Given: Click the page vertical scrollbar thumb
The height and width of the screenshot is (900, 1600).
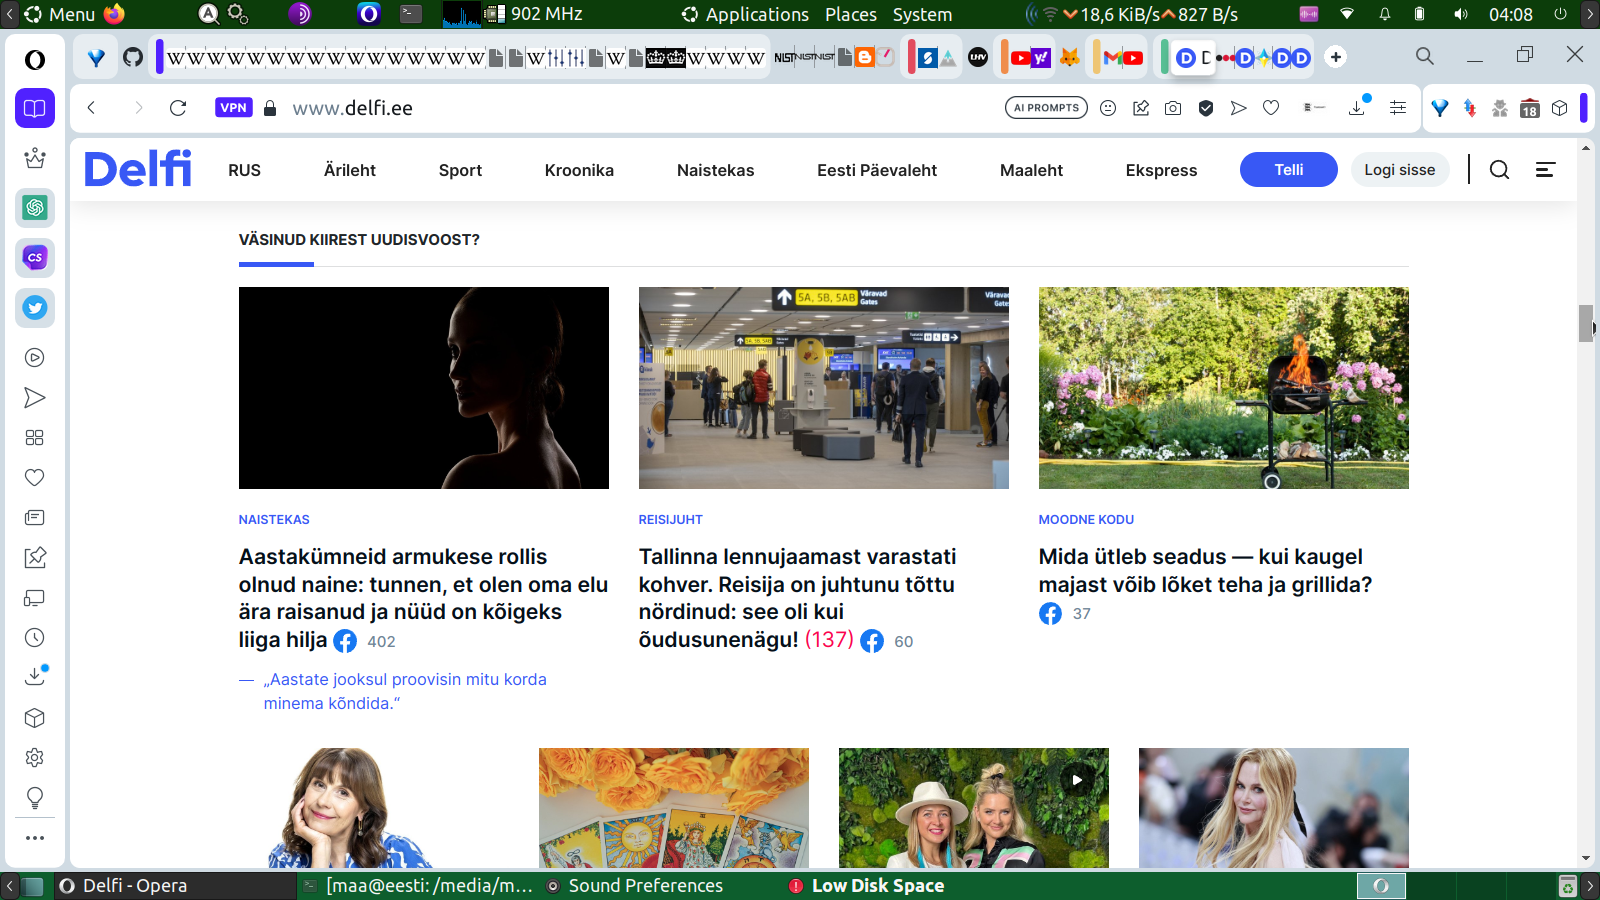Looking at the screenshot, I should [x=1586, y=323].
